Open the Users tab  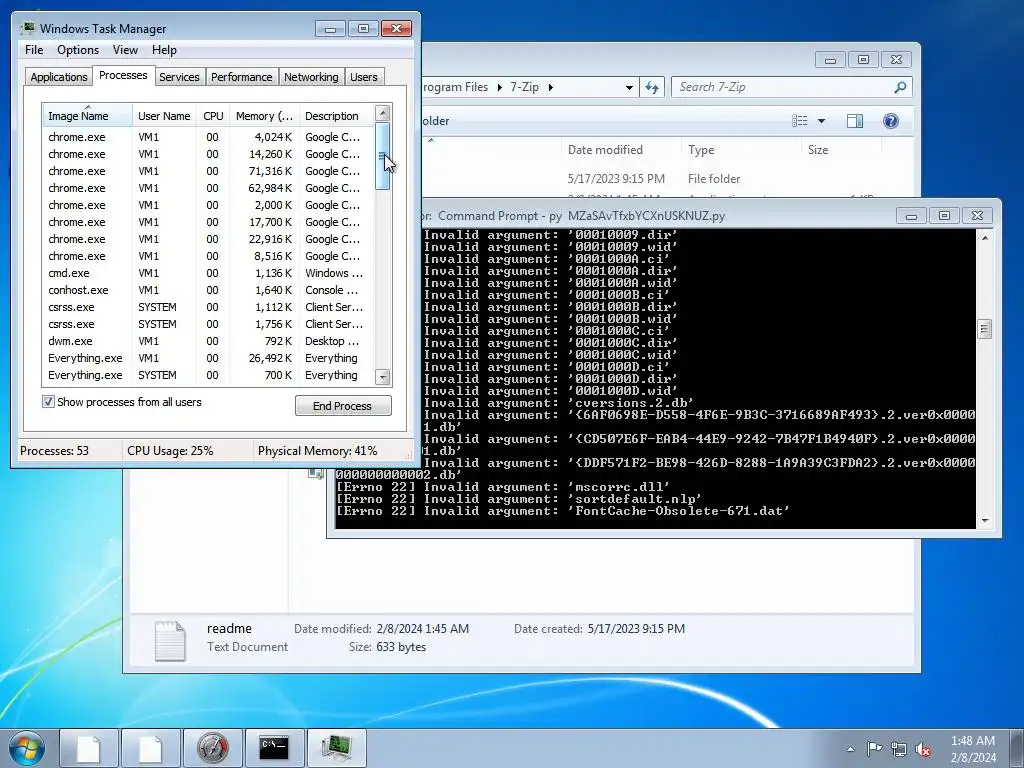363,76
